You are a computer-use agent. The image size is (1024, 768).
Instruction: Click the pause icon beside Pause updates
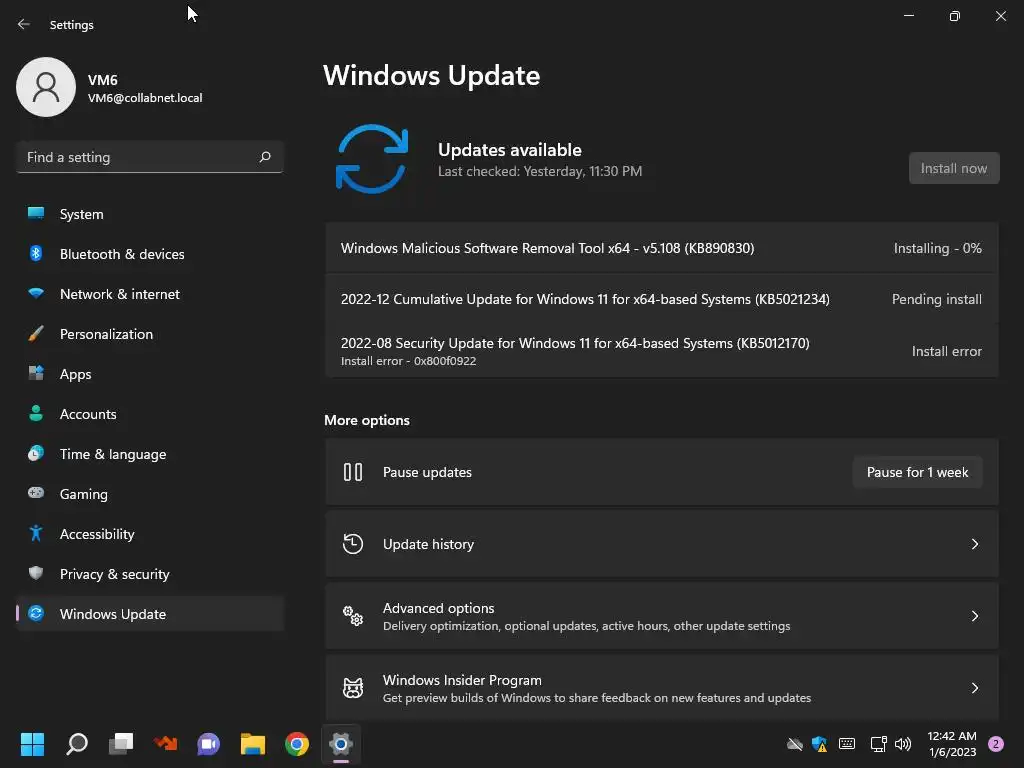point(353,472)
